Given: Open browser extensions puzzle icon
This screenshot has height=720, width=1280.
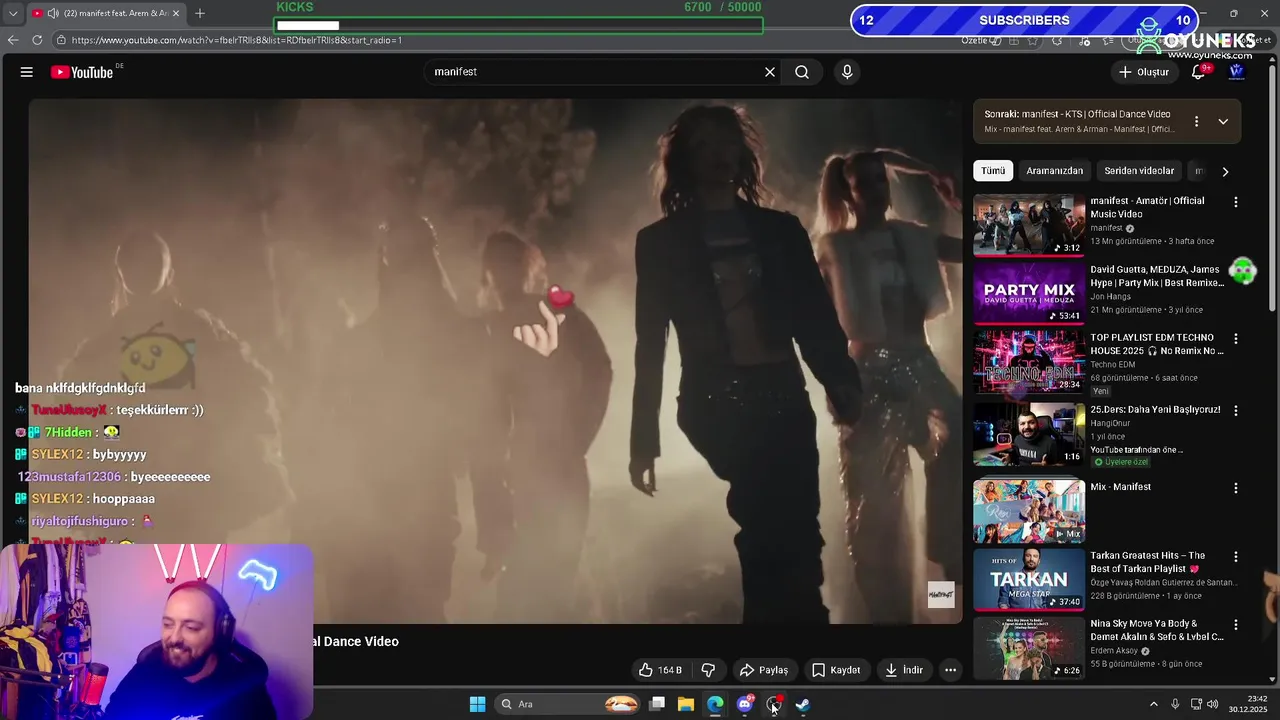Looking at the screenshot, I should (x=1057, y=40).
